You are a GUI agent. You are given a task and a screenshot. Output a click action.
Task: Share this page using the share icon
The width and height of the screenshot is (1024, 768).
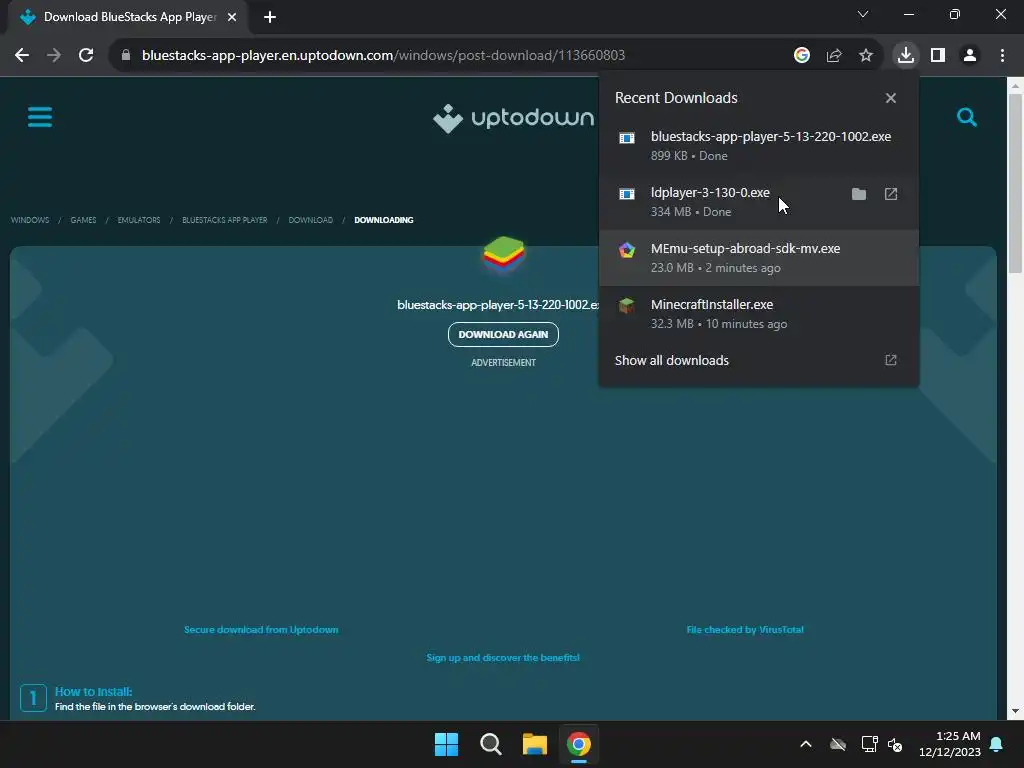[834, 56]
